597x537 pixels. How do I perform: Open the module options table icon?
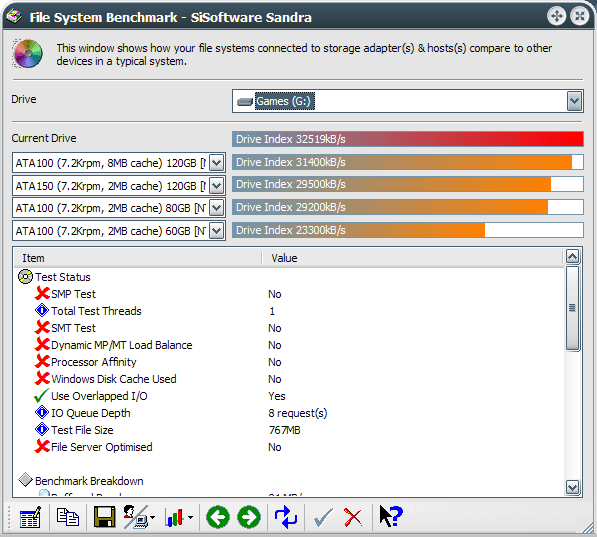click(30, 517)
